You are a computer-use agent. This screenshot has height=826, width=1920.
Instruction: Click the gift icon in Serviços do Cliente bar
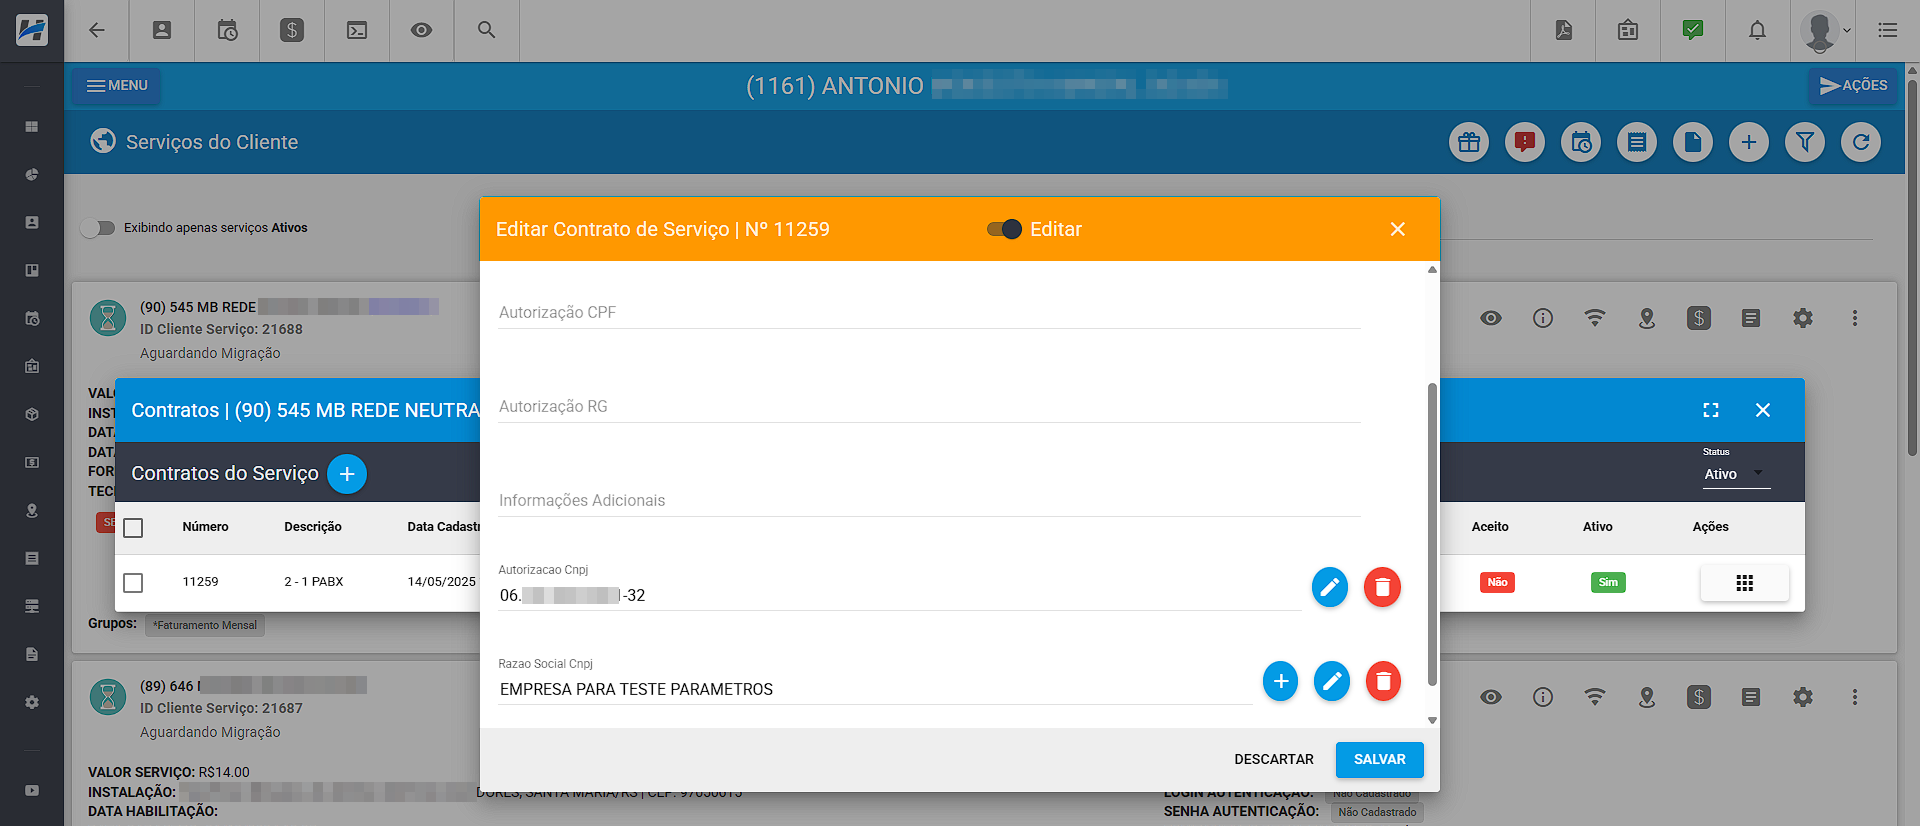1469,142
